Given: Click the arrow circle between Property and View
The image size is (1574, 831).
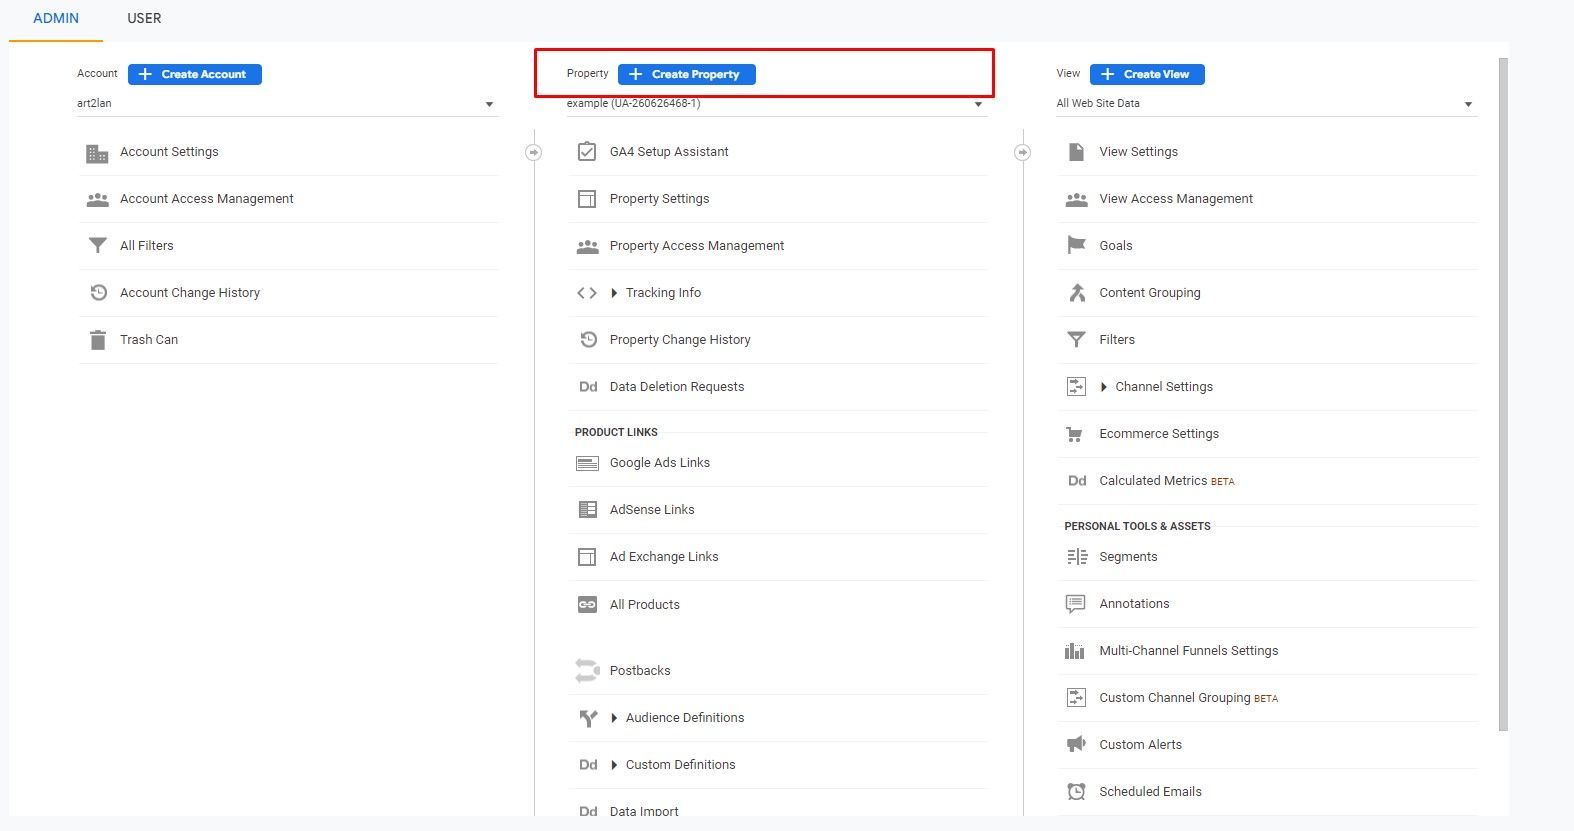Looking at the screenshot, I should pyautogui.click(x=1022, y=152).
